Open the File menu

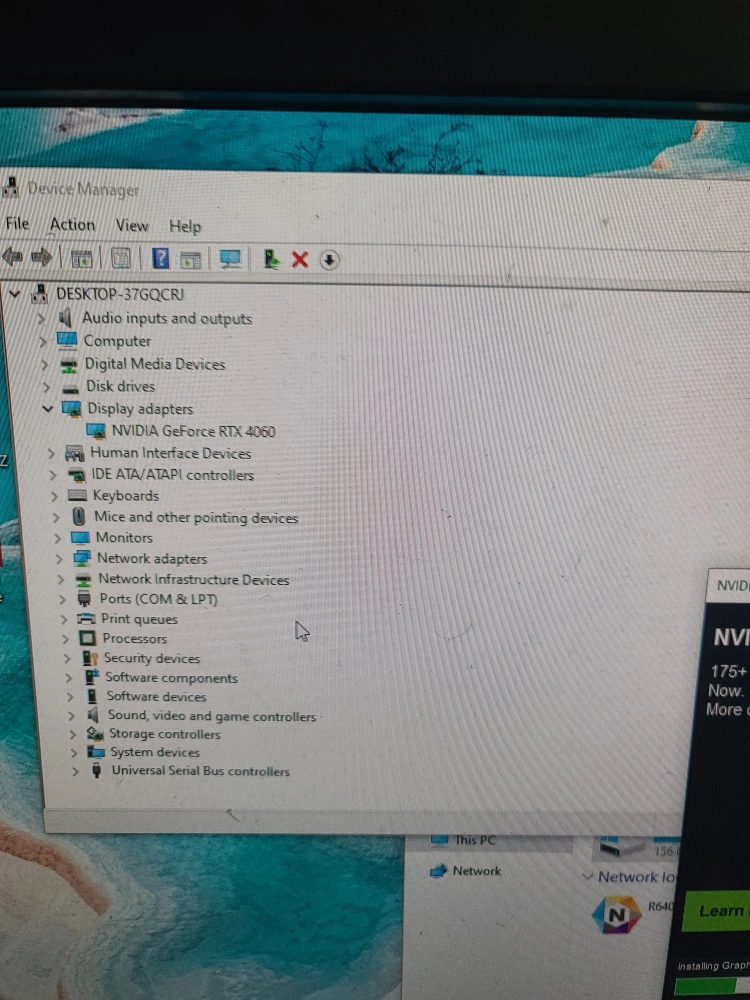pos(17,223)
